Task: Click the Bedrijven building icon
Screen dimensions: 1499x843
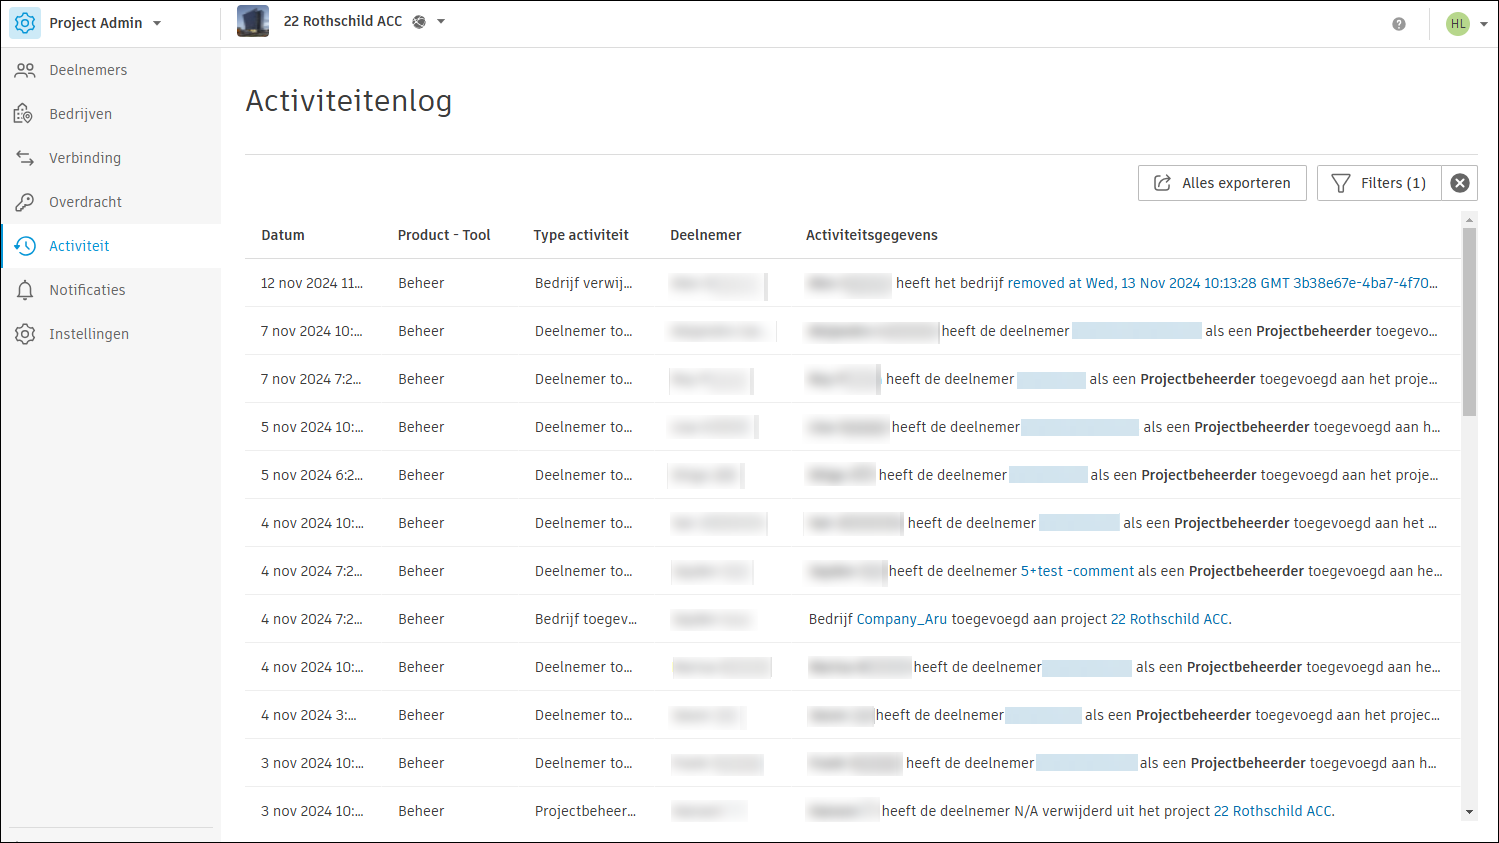Action: pyautogui.click(x=25, y=114)
